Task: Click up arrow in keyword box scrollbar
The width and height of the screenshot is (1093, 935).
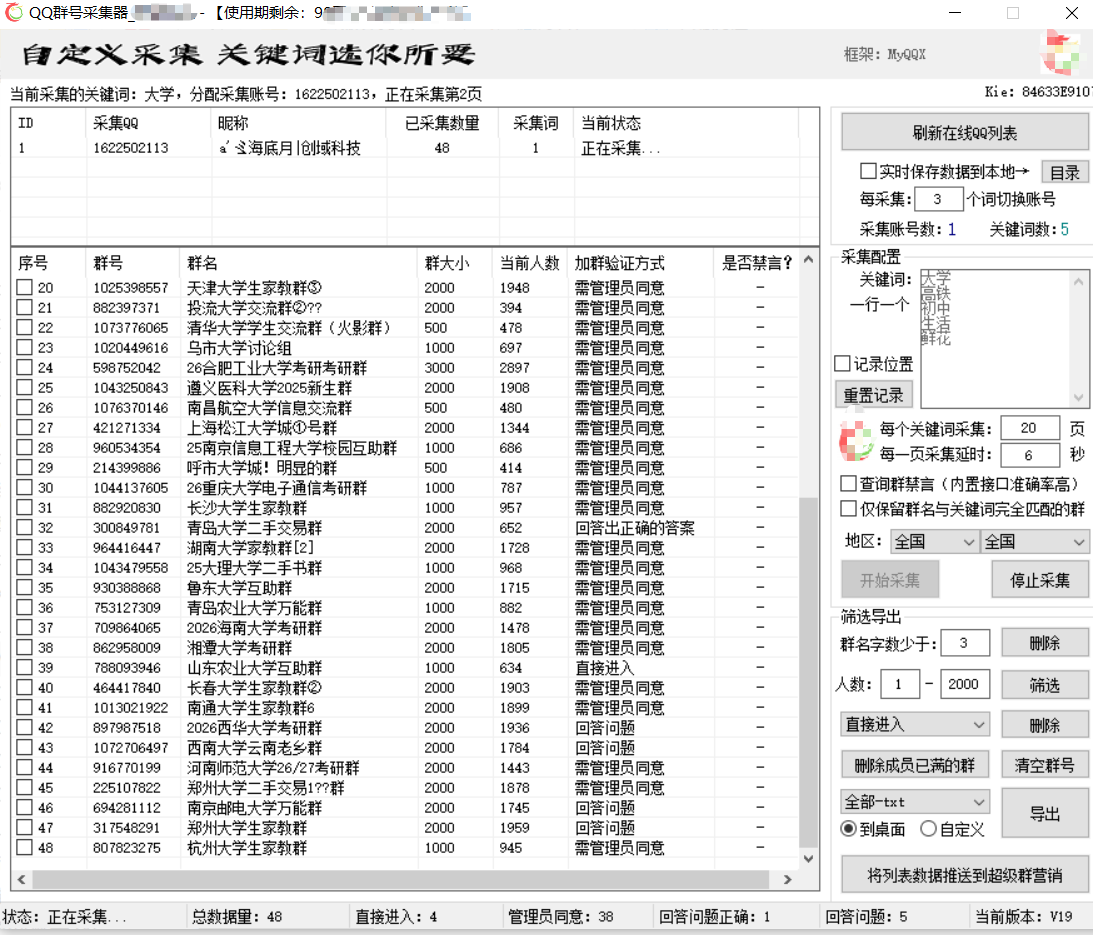Action: [x=1078, y=282]
